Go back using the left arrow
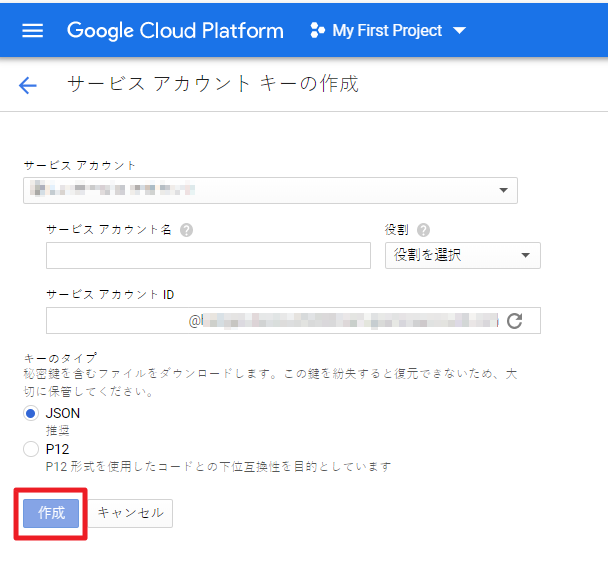 (x=28, y=86)
